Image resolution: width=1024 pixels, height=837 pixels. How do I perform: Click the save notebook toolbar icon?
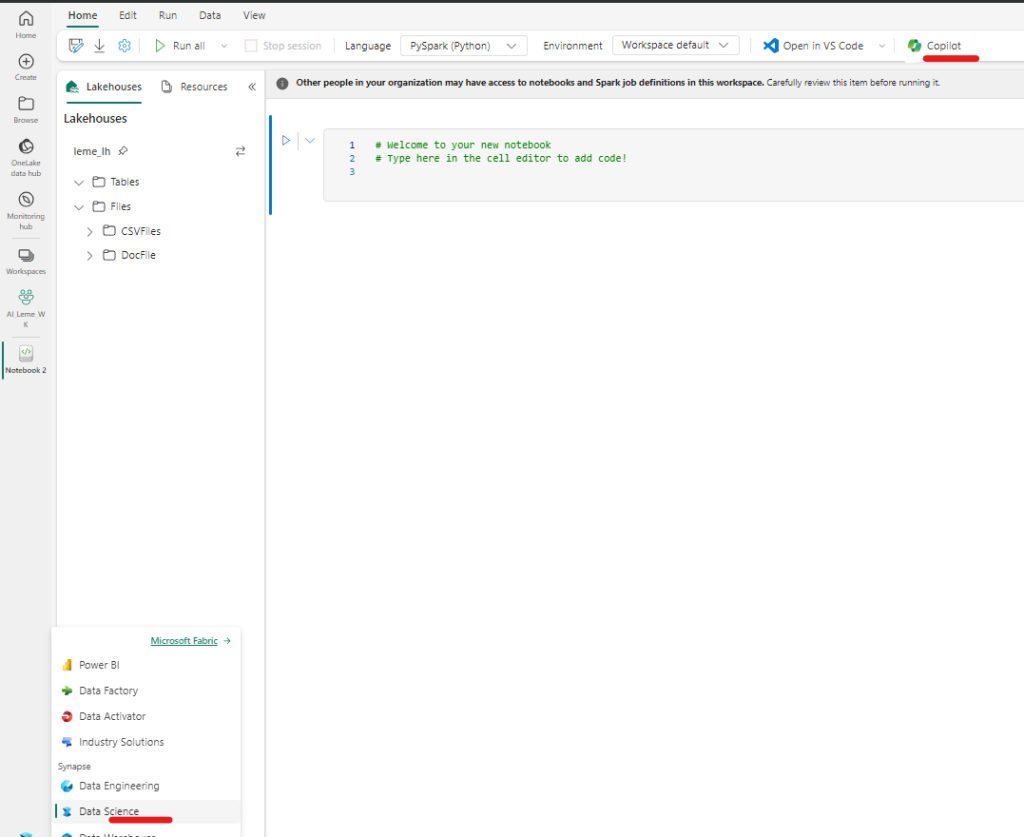tap(76, 46)
